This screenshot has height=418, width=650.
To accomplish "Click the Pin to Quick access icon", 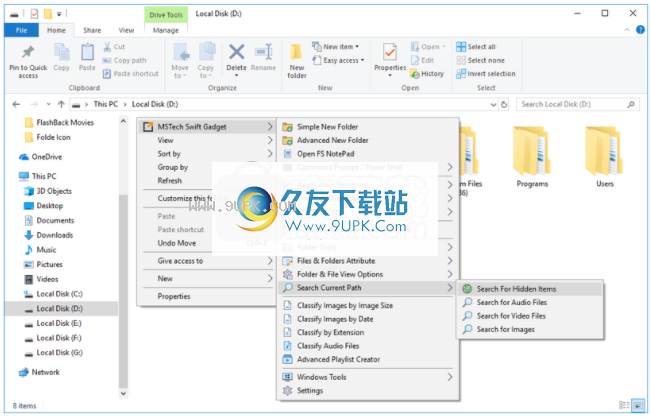I will coord(28,52).
